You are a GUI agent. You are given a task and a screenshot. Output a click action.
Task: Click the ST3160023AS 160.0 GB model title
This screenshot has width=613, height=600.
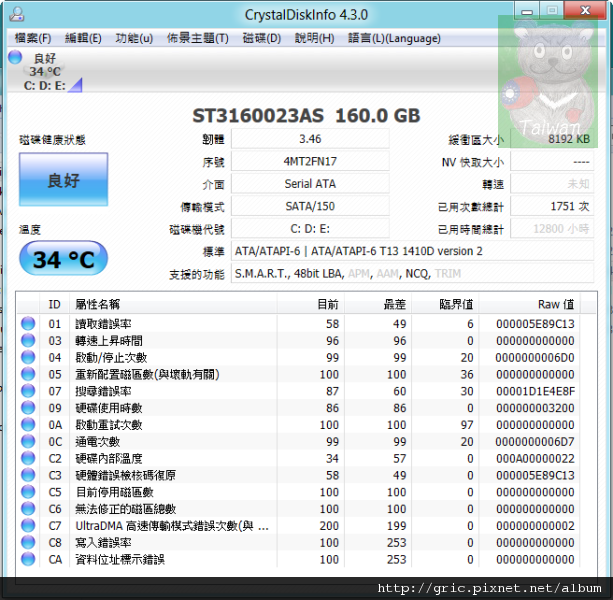click(x=306, y=116)
